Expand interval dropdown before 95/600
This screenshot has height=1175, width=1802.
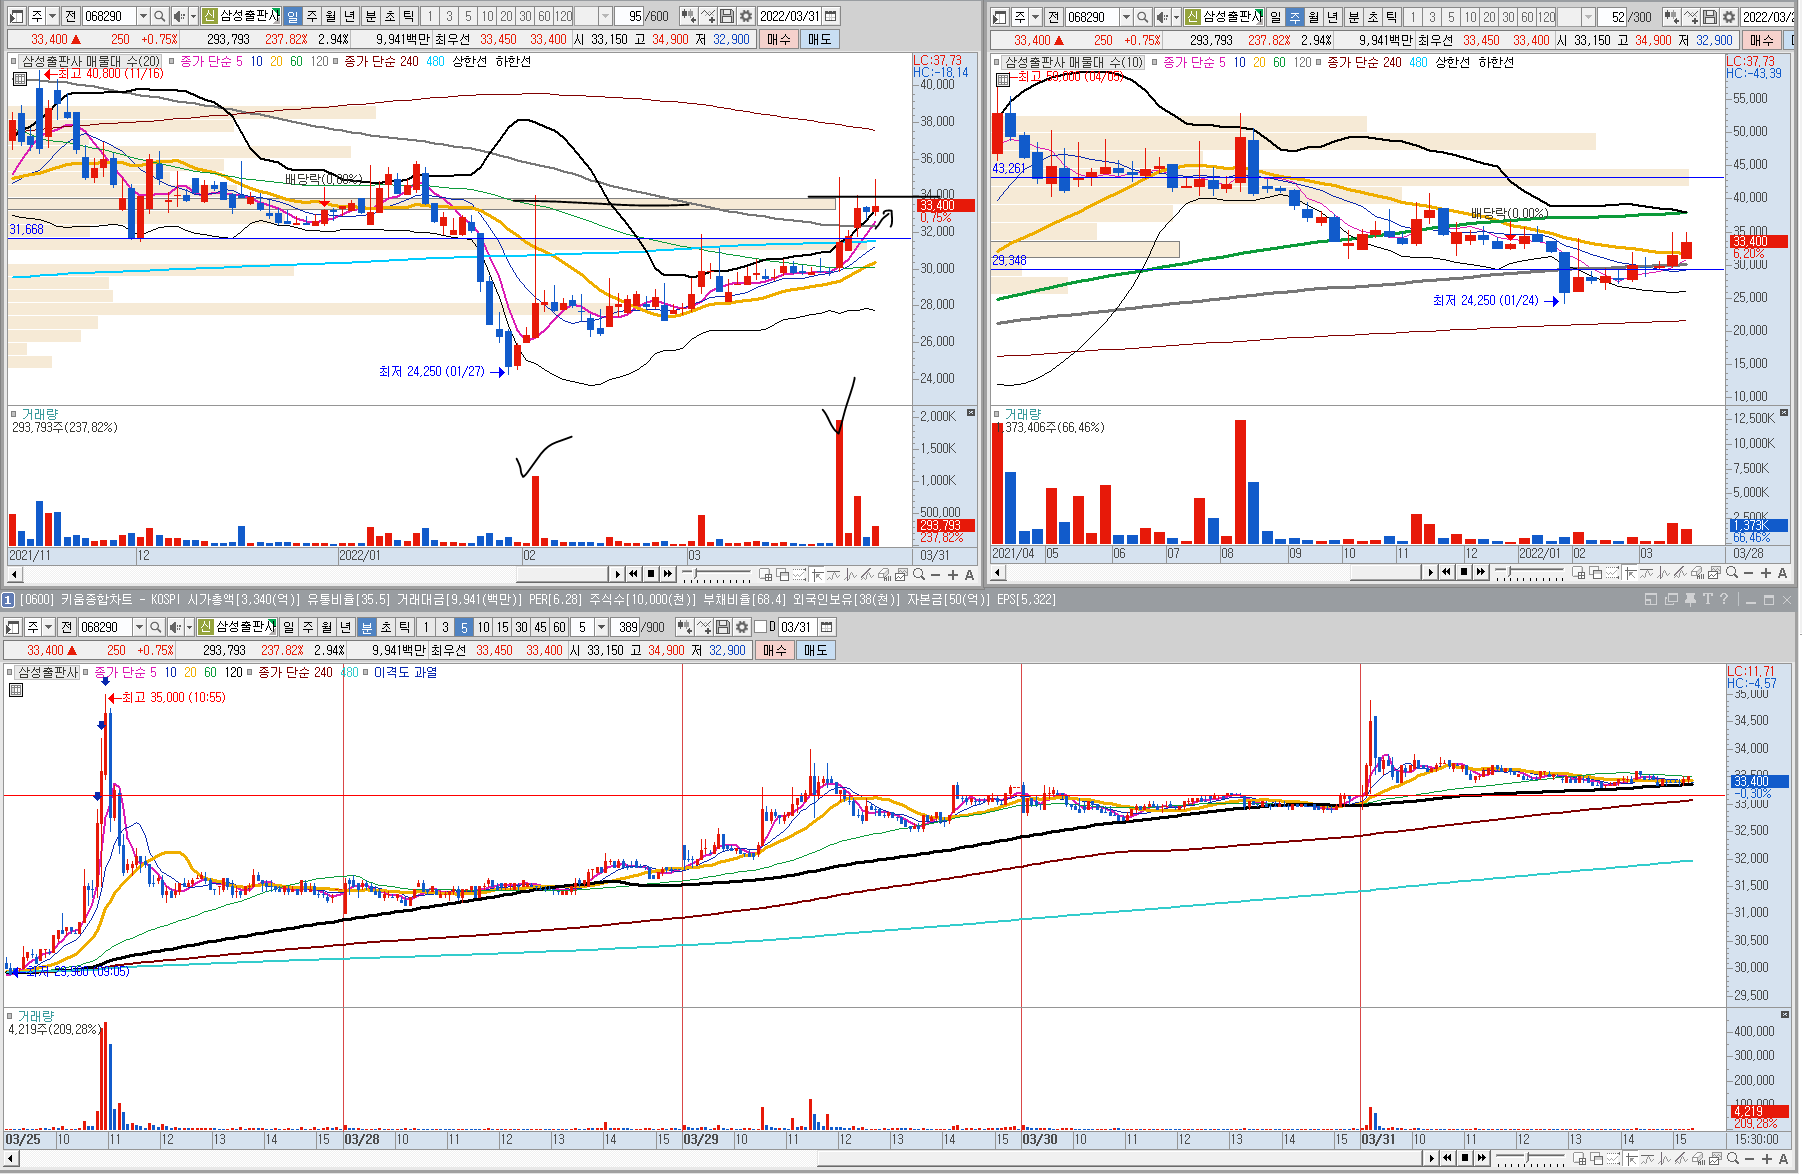pos(605,16)
